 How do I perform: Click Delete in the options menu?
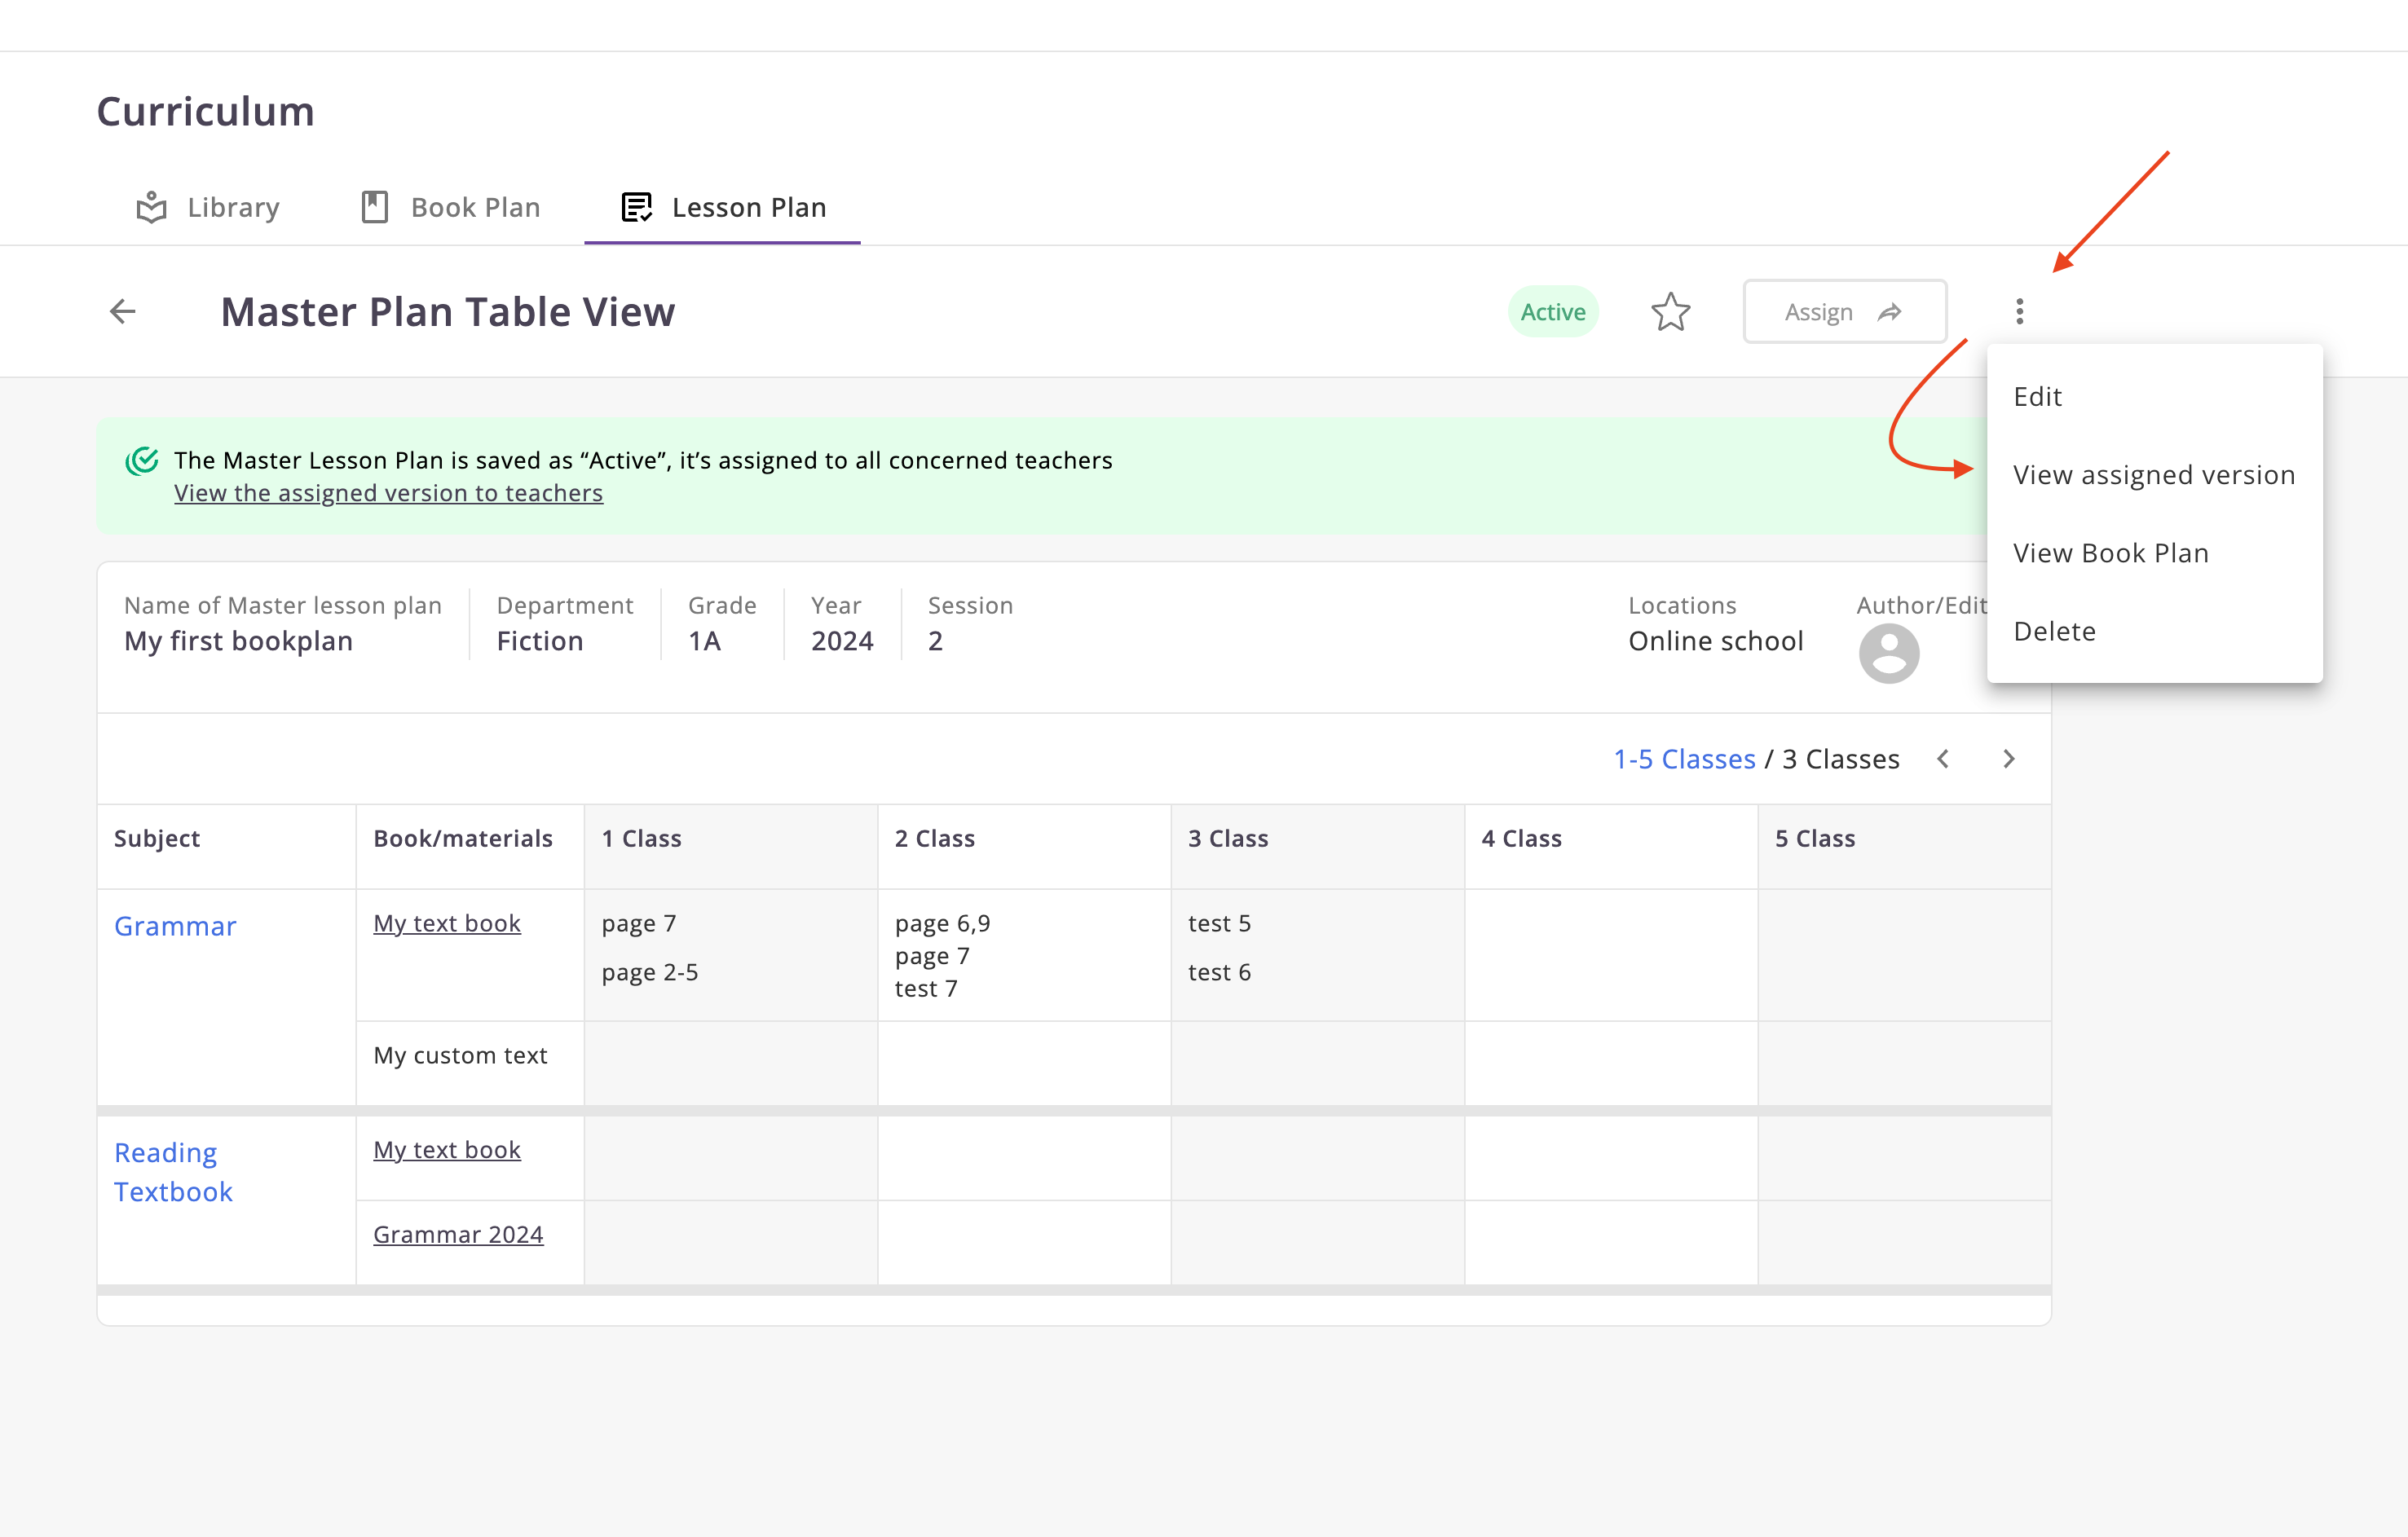point(2054,631)
